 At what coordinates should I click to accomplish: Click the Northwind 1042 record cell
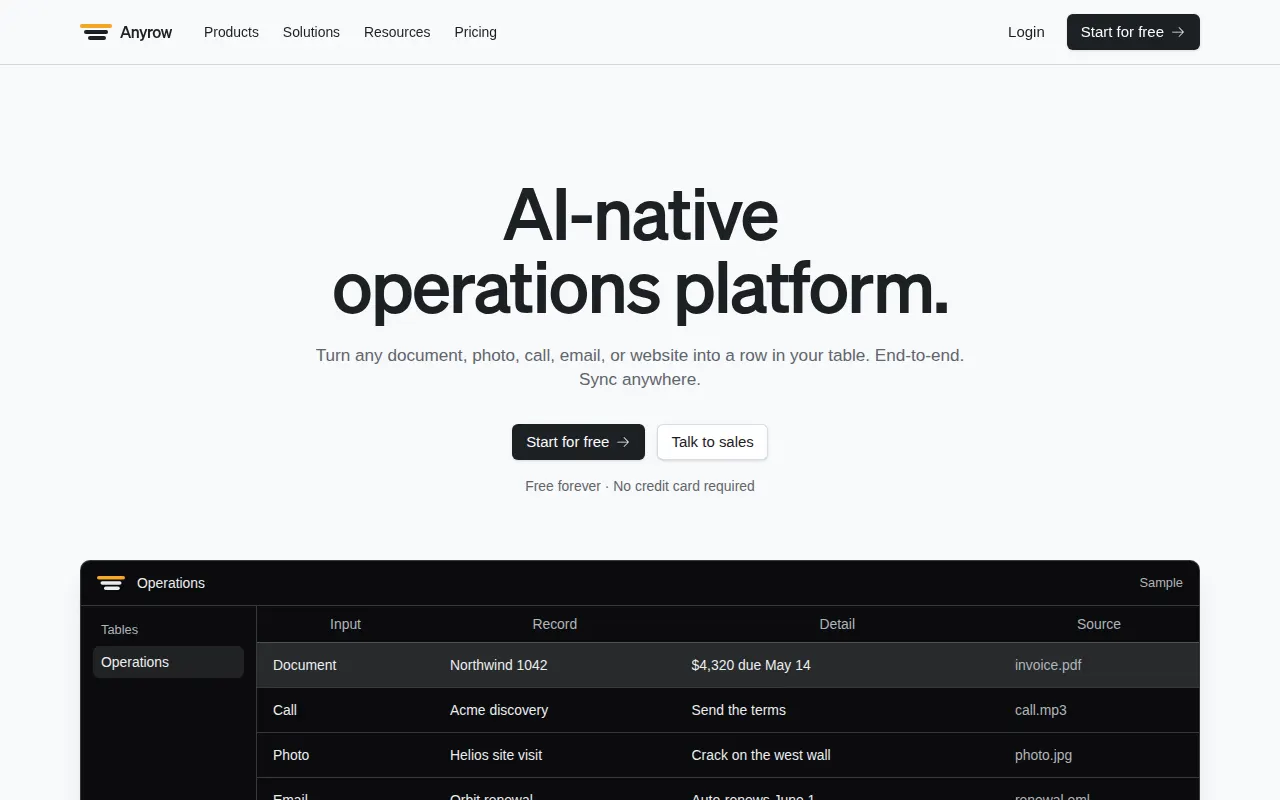pos(555,665)
